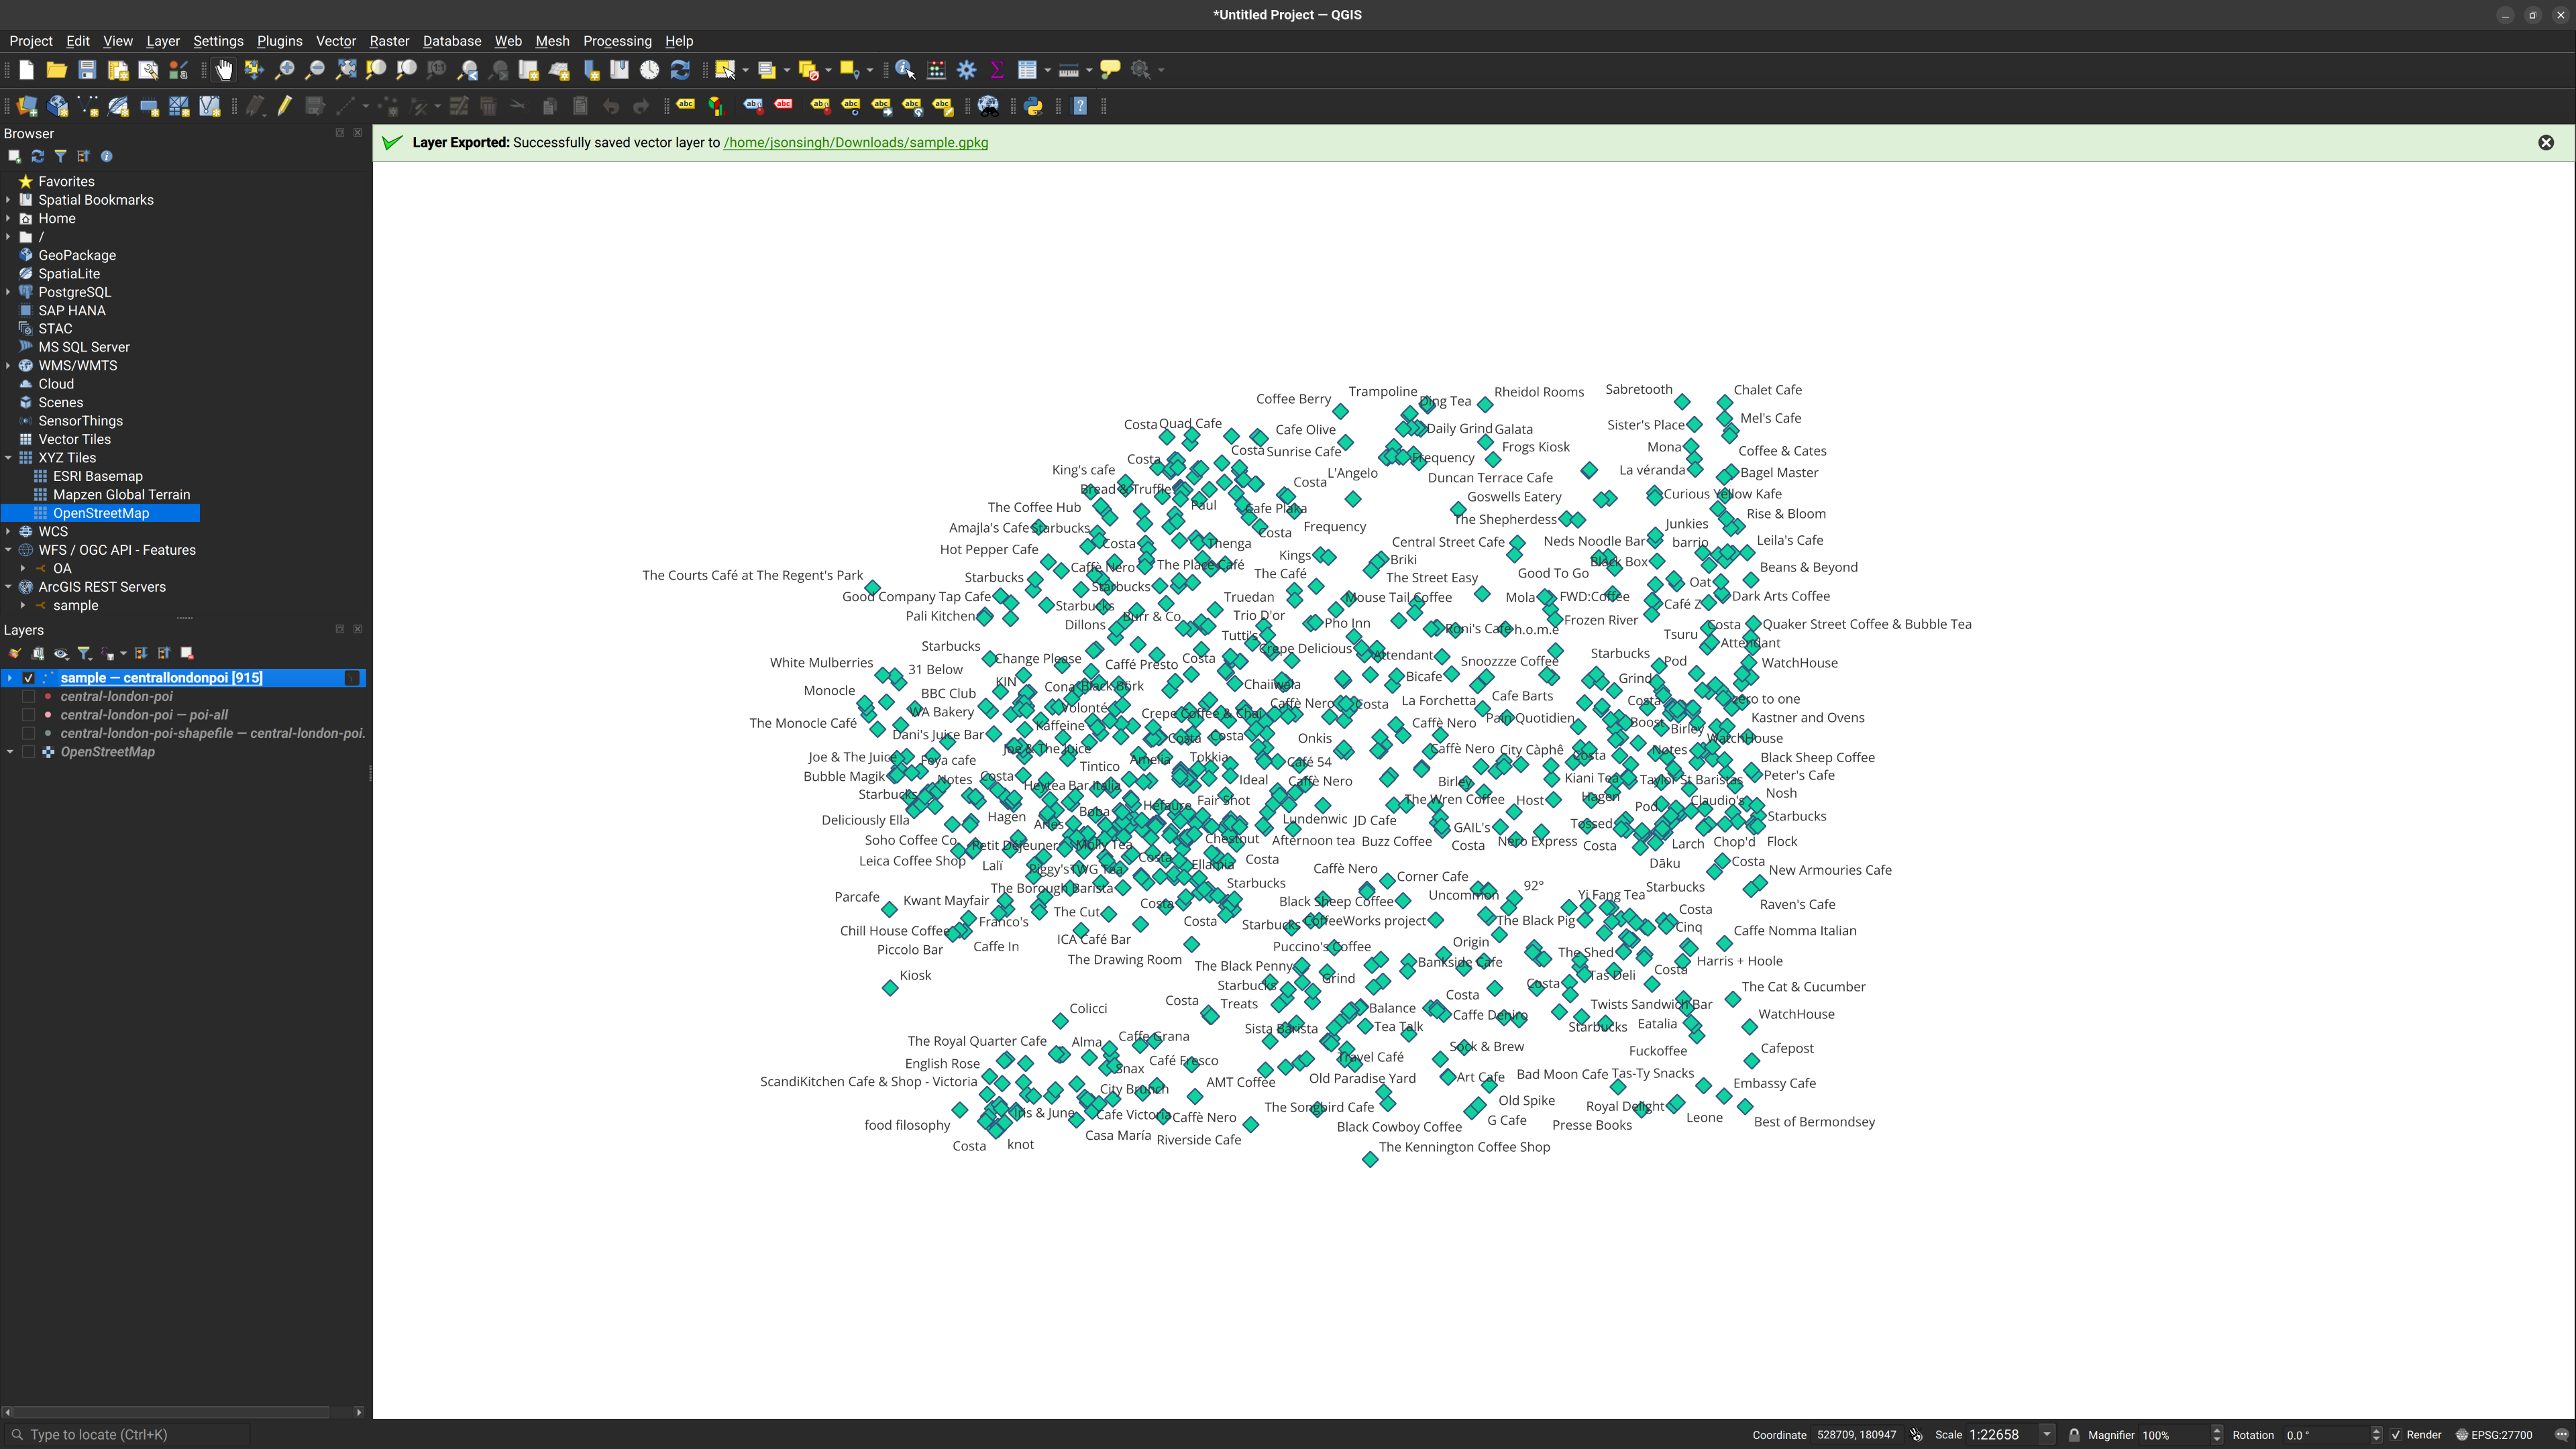
Task: Toggle editing with the yellow pencil icon
Action: click(285, 106)
